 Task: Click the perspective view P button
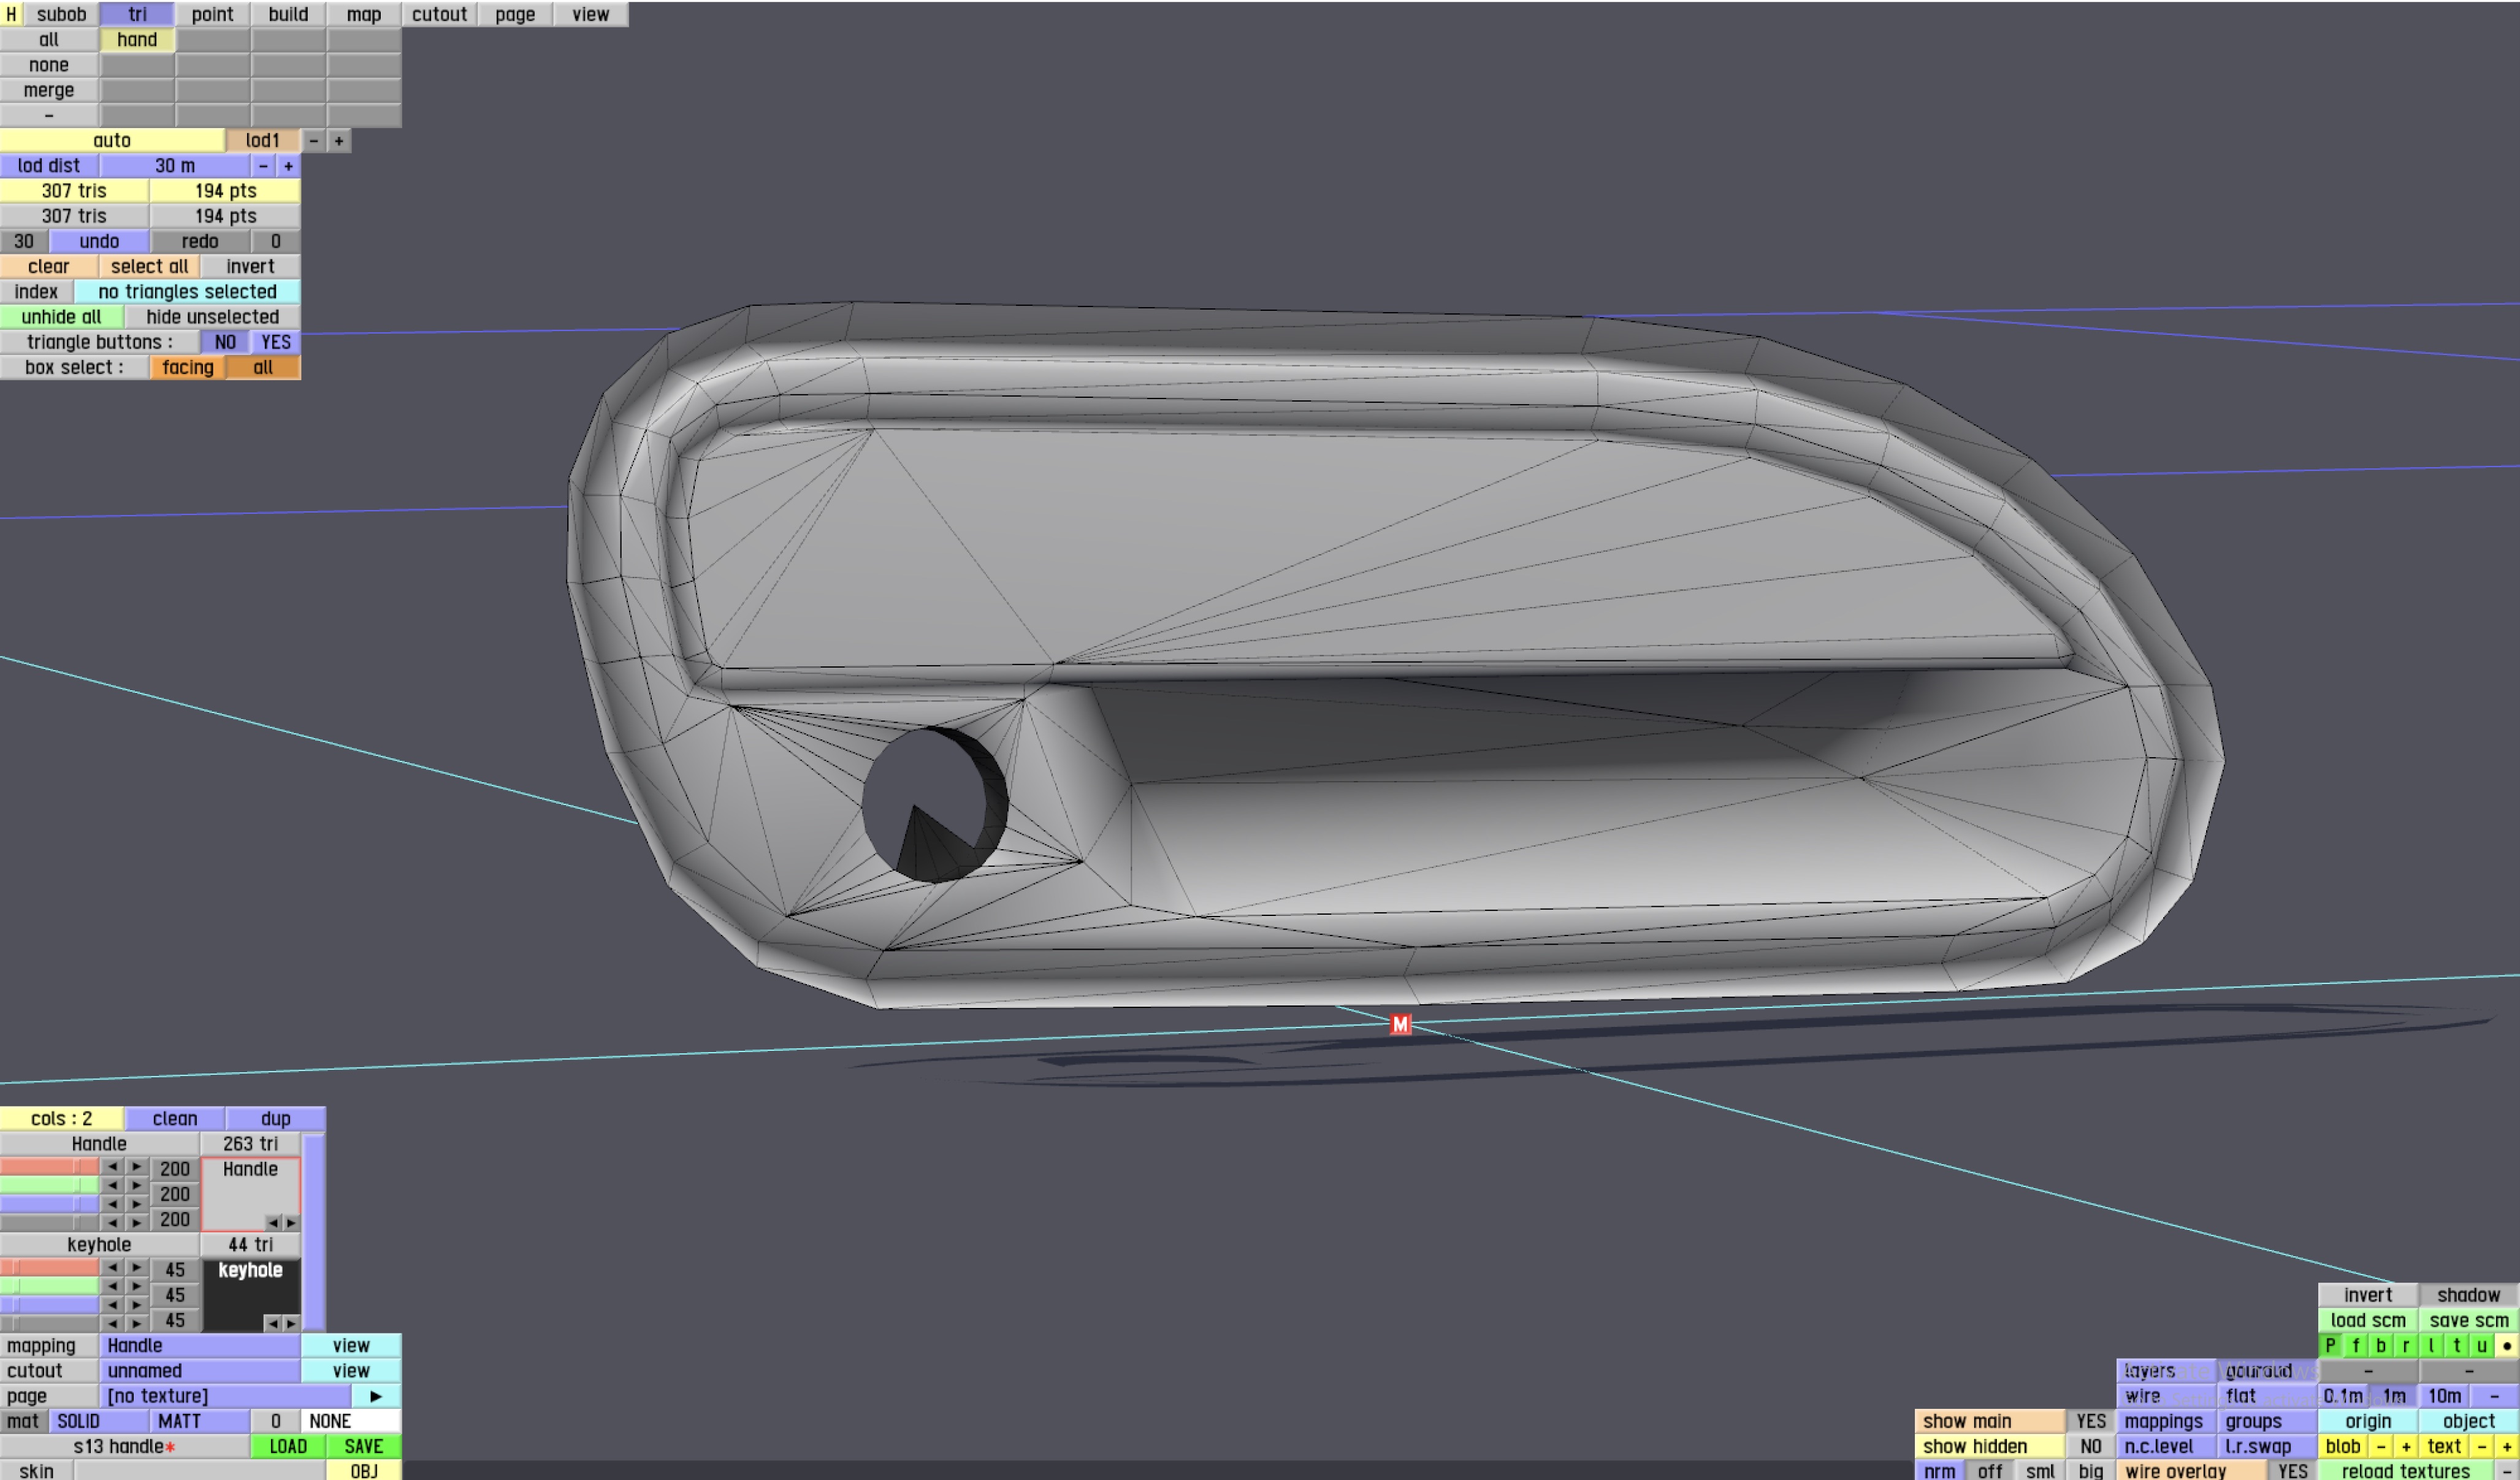2330,1346
